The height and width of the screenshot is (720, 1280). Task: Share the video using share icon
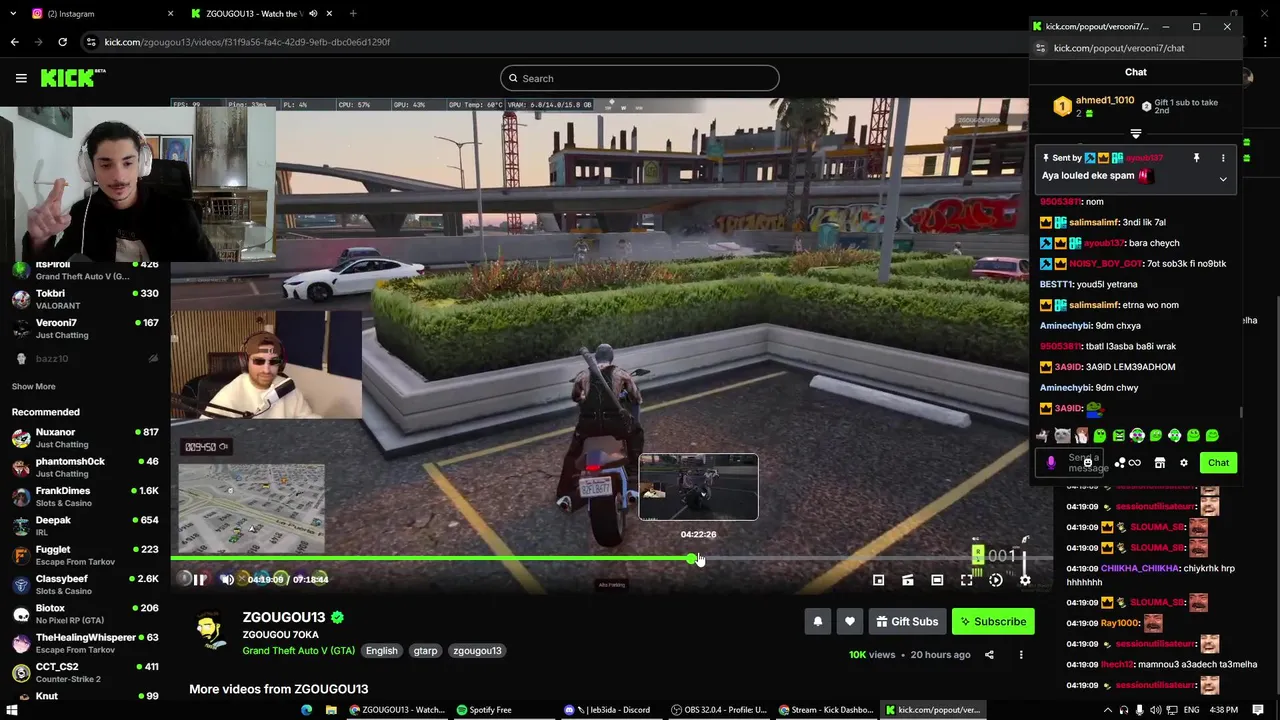989,655
